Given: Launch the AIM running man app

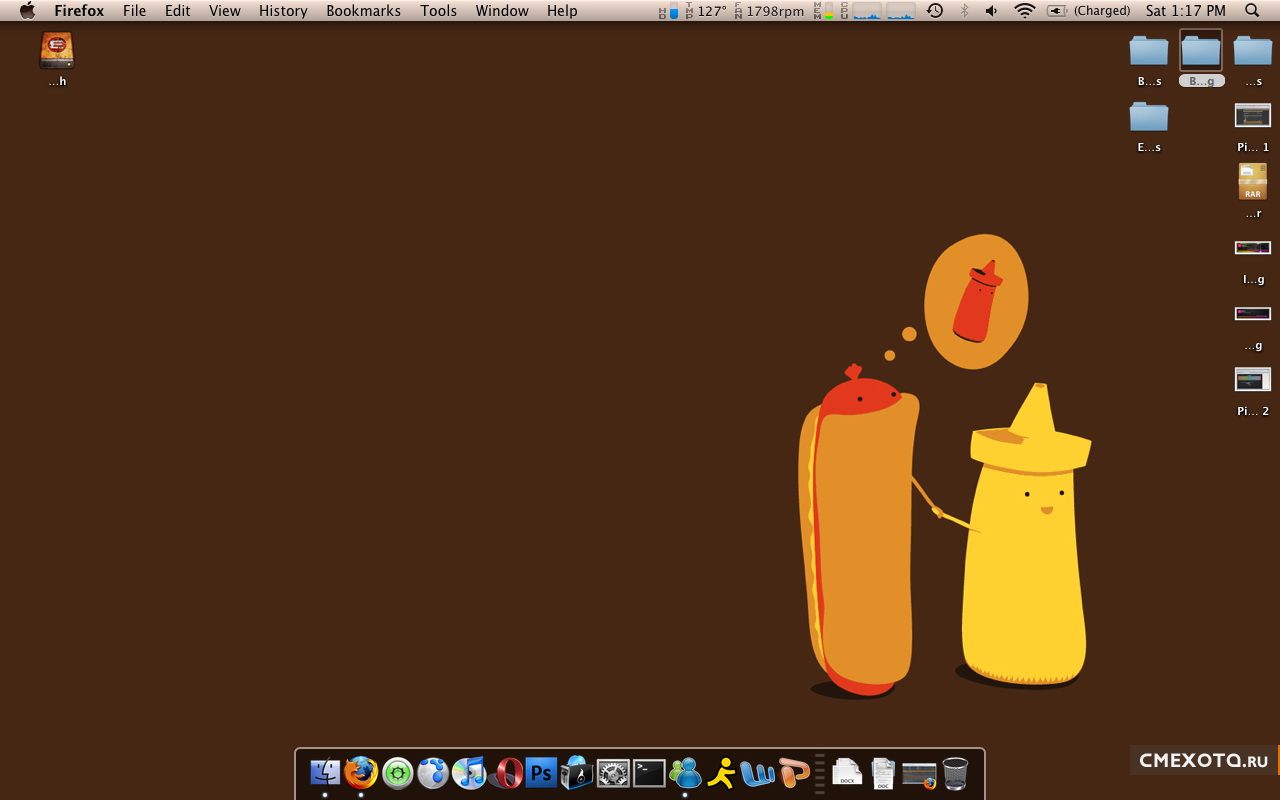Looking at the screenshot, I should (721, 772).
